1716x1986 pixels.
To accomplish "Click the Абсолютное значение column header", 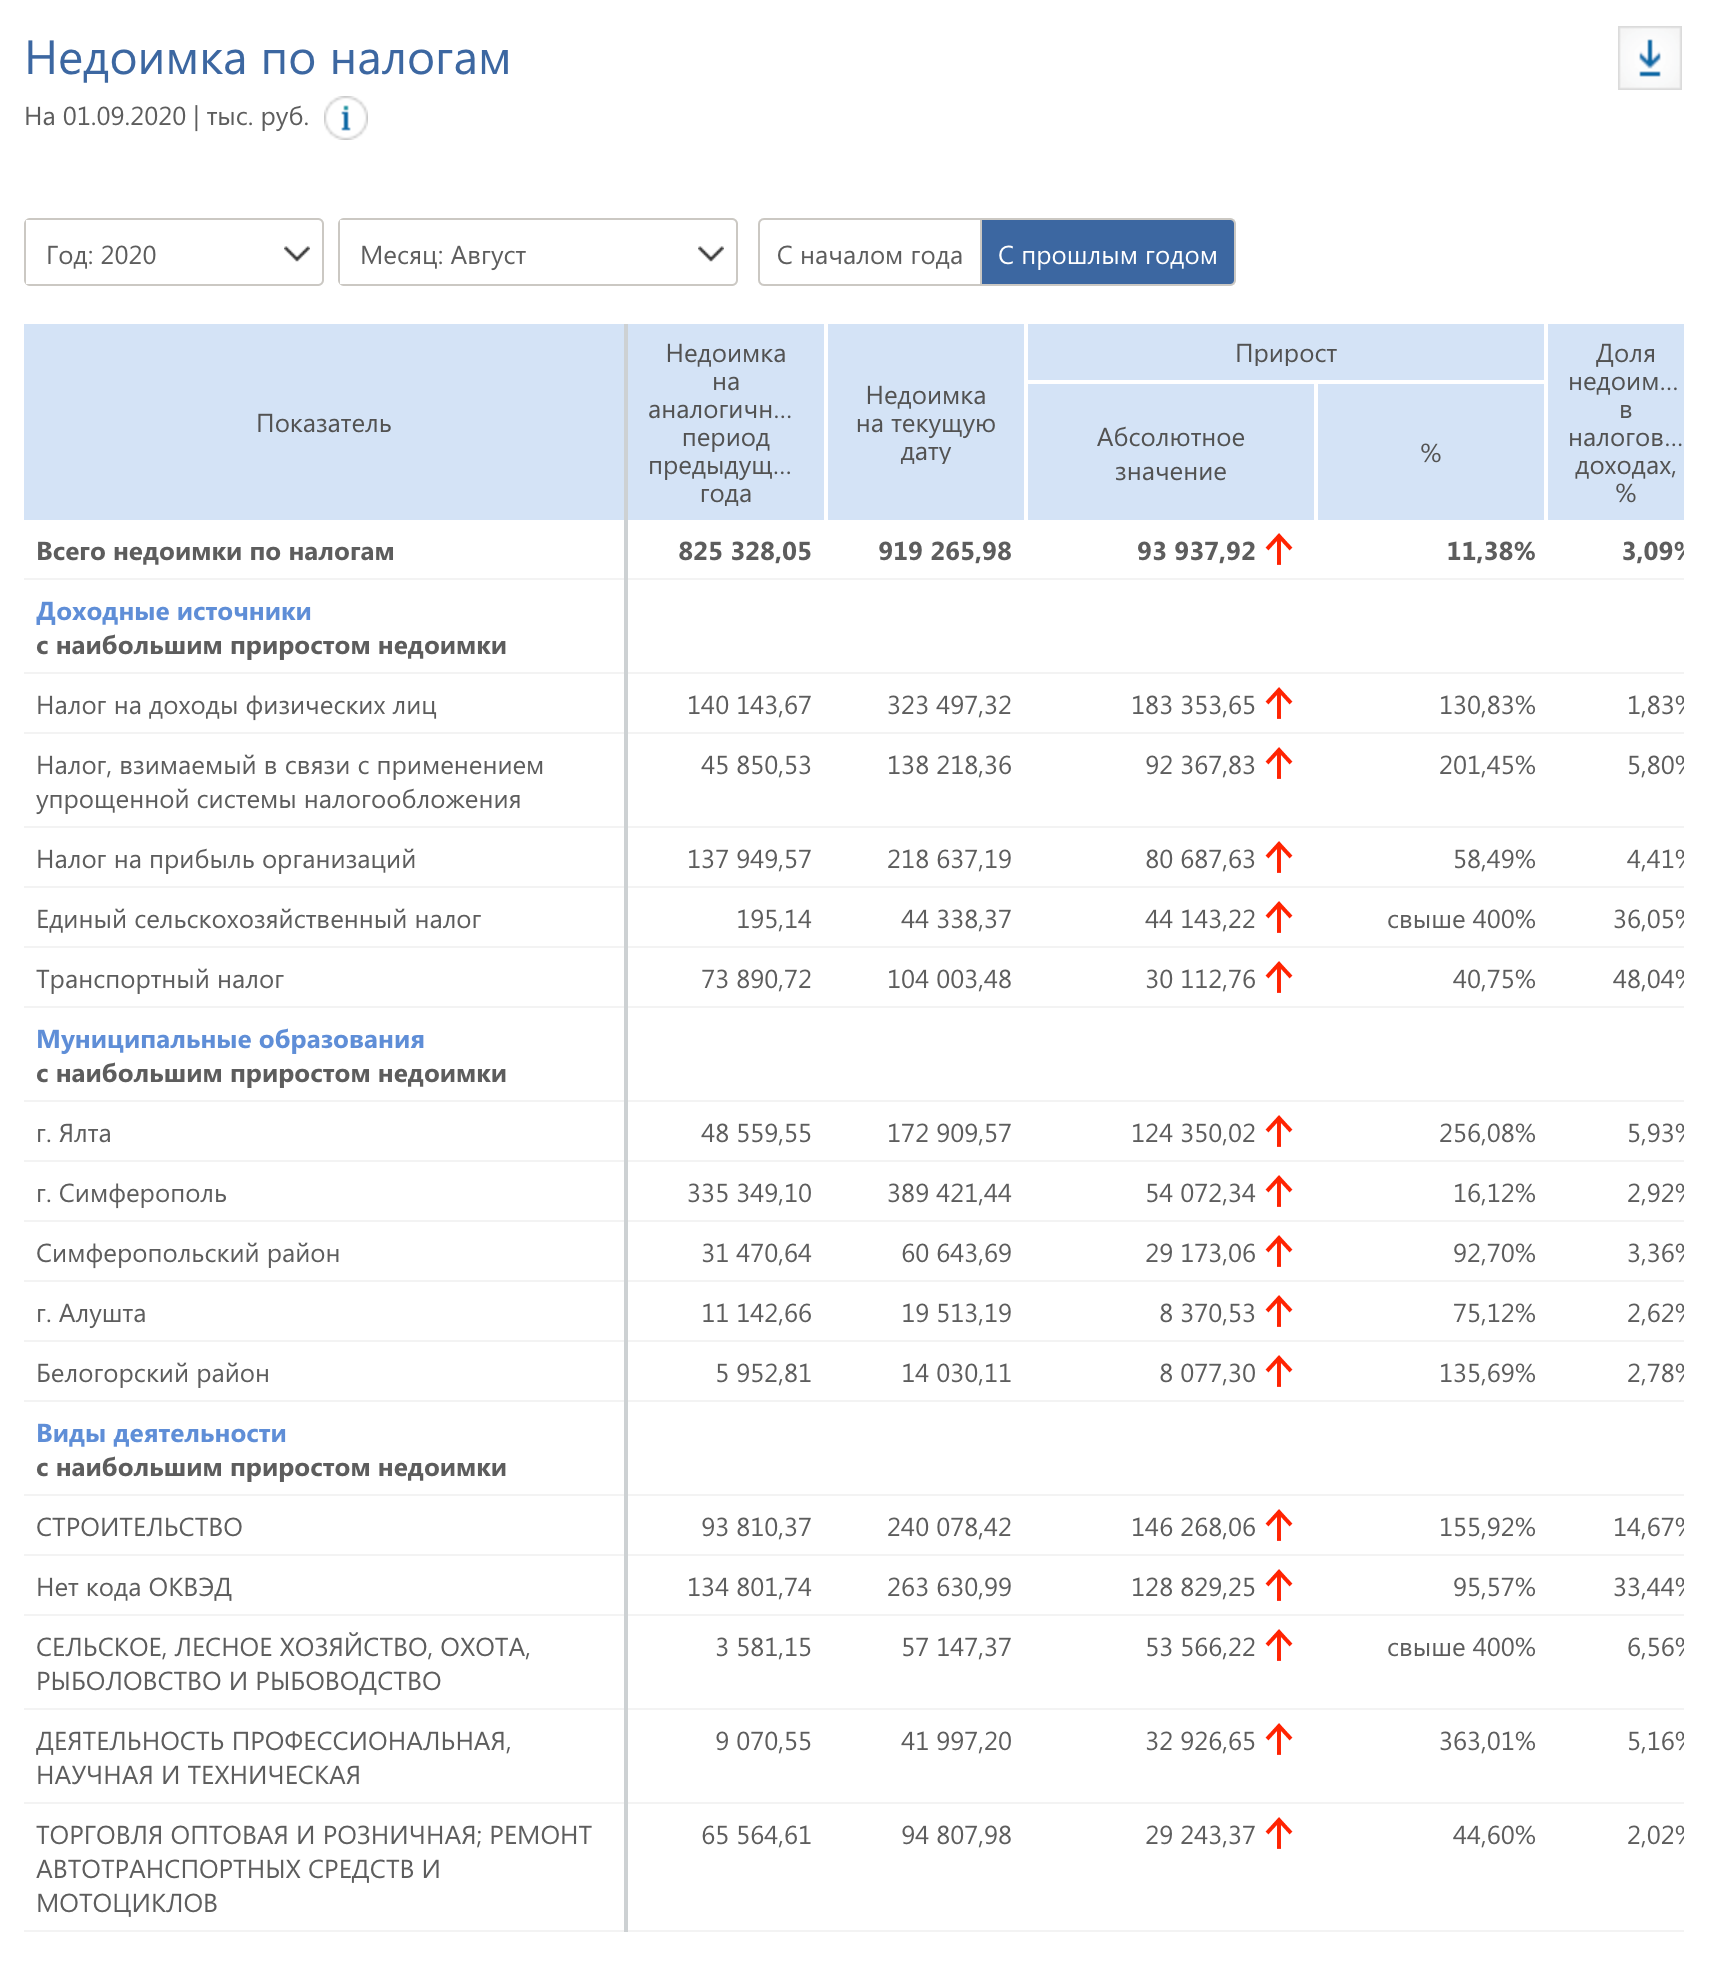I will (x=1170, y=454).
